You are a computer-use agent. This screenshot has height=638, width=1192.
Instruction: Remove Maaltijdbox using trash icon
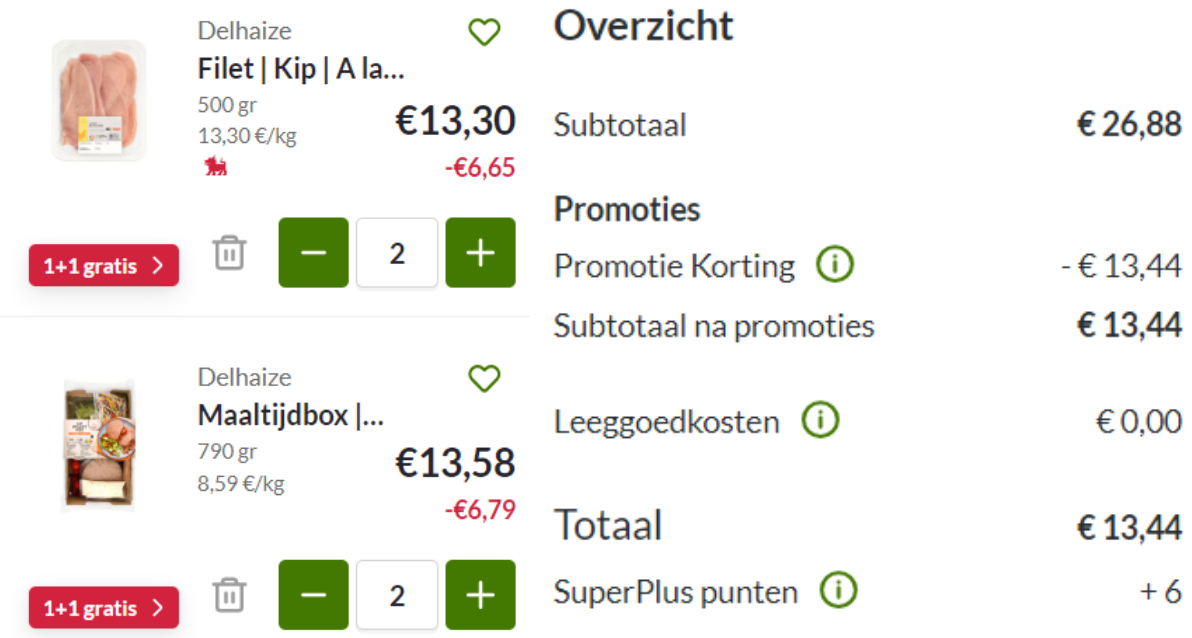pyautogui.click(x=229, y=595)
